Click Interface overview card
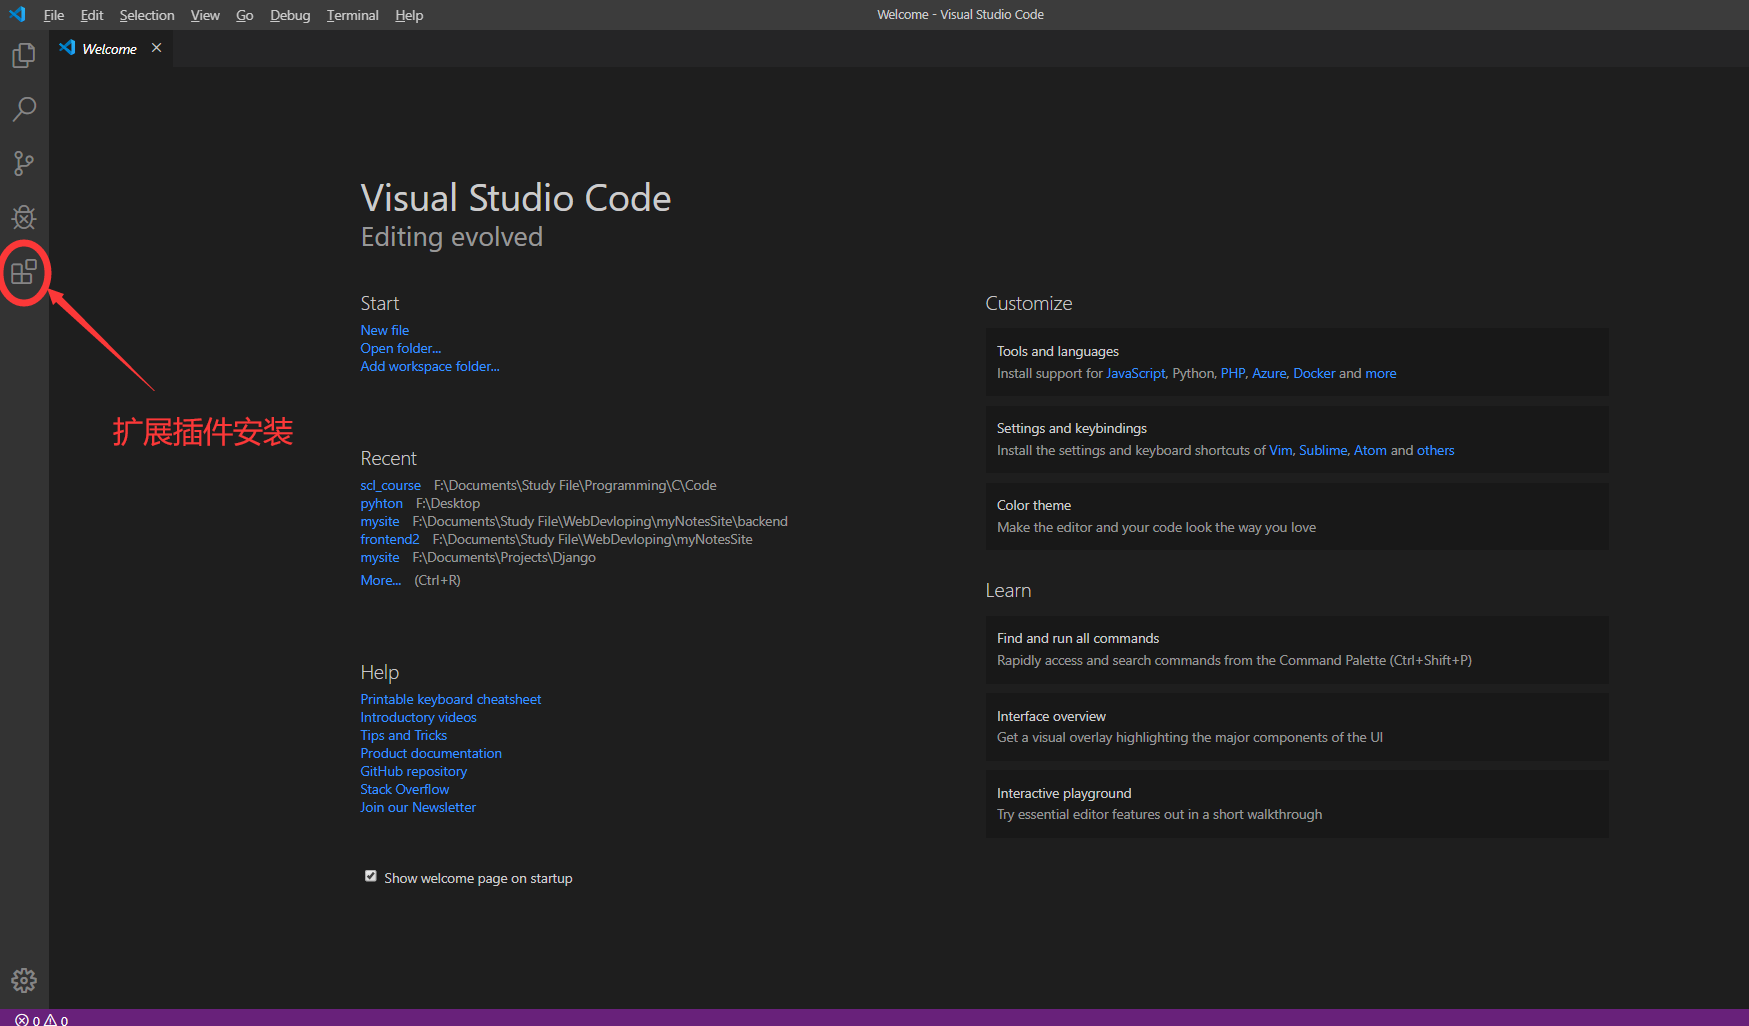Image resolution: width=1749 pixels, height=1026 pixels. click(x=1297, y=727)
